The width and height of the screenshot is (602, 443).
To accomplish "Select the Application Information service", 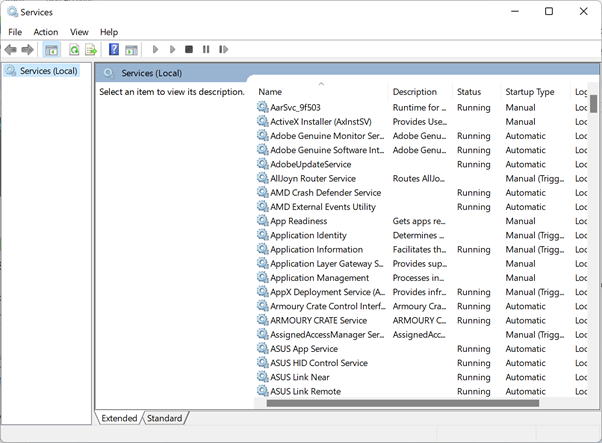I will (421, 250).
